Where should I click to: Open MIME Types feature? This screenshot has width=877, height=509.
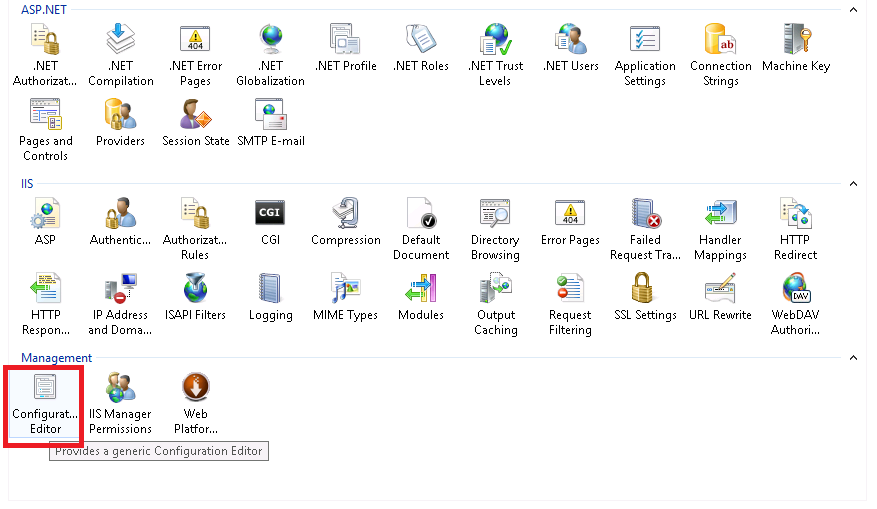[346, 297]
